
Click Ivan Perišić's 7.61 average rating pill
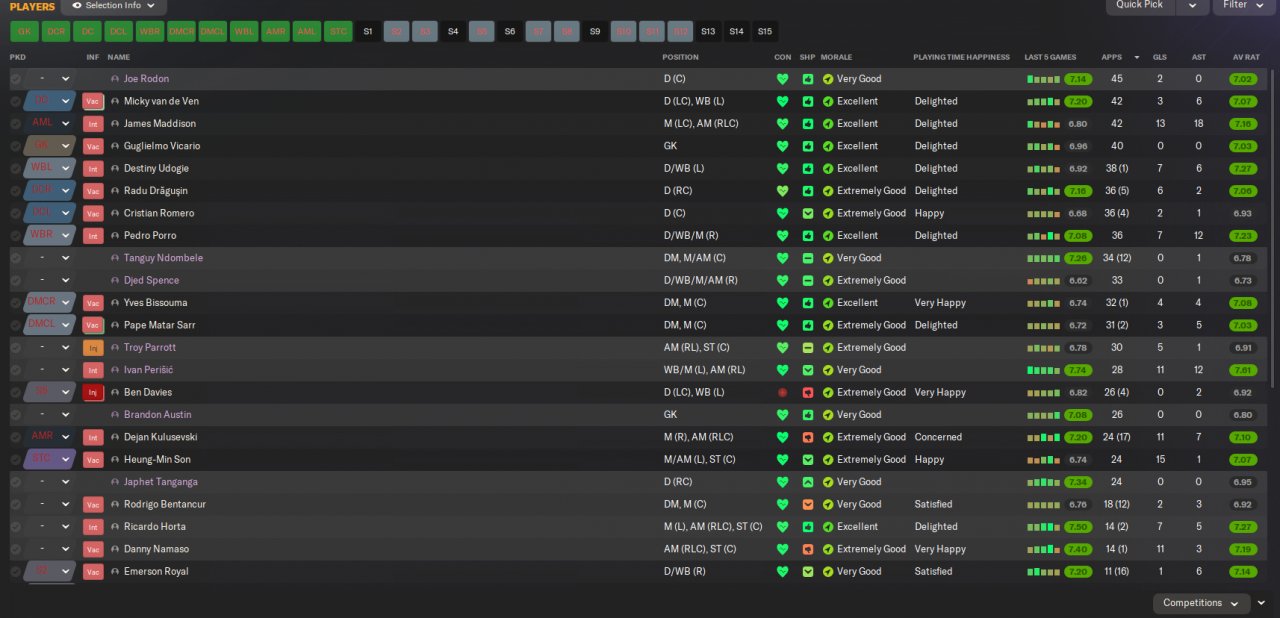click(1243, 370)
